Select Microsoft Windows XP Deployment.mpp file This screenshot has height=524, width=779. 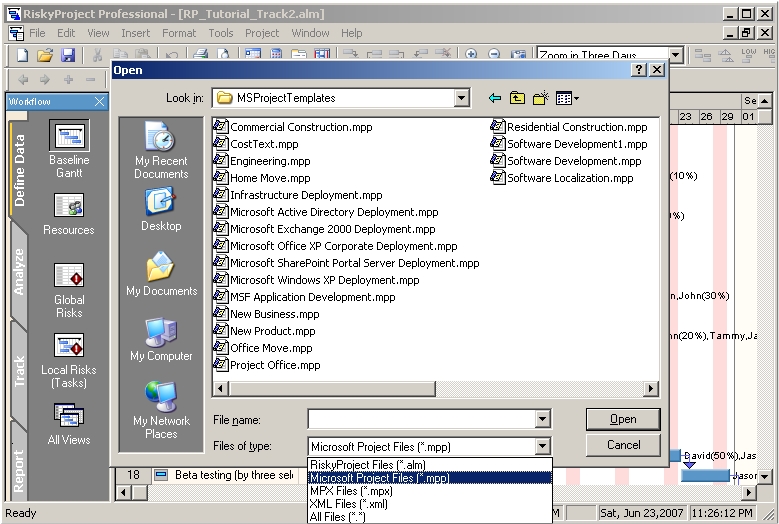pyautogui.click(x=316, y=280)
